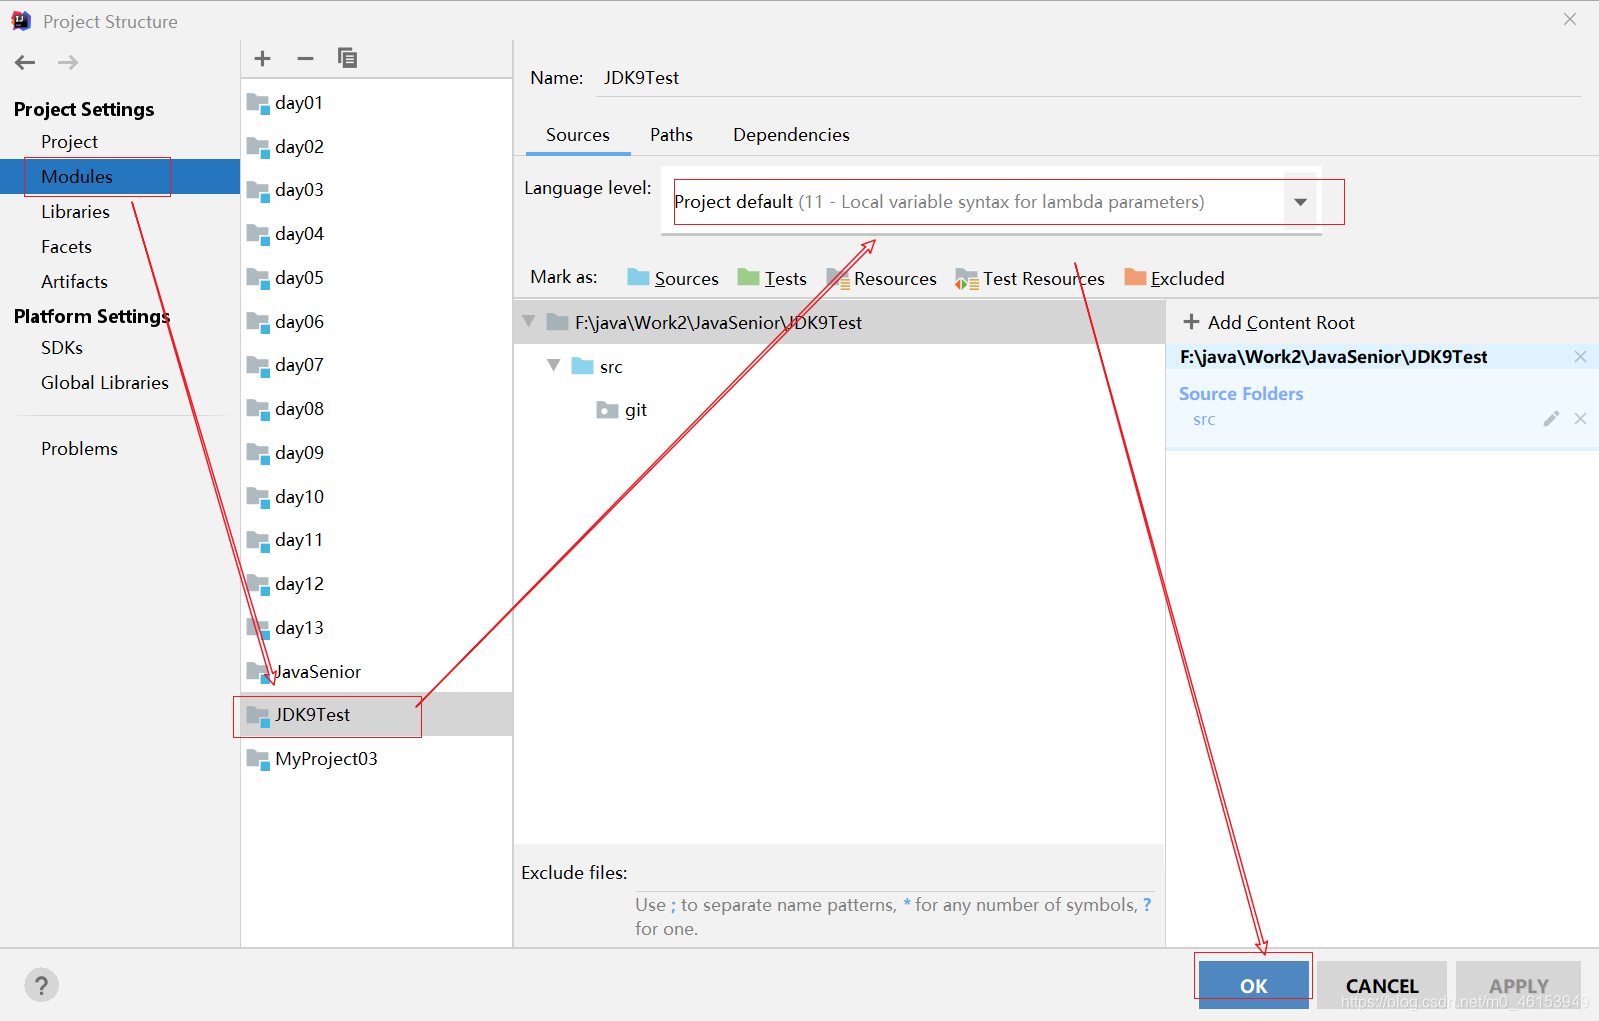Mark folder as Tests

[x=772, y=278]
